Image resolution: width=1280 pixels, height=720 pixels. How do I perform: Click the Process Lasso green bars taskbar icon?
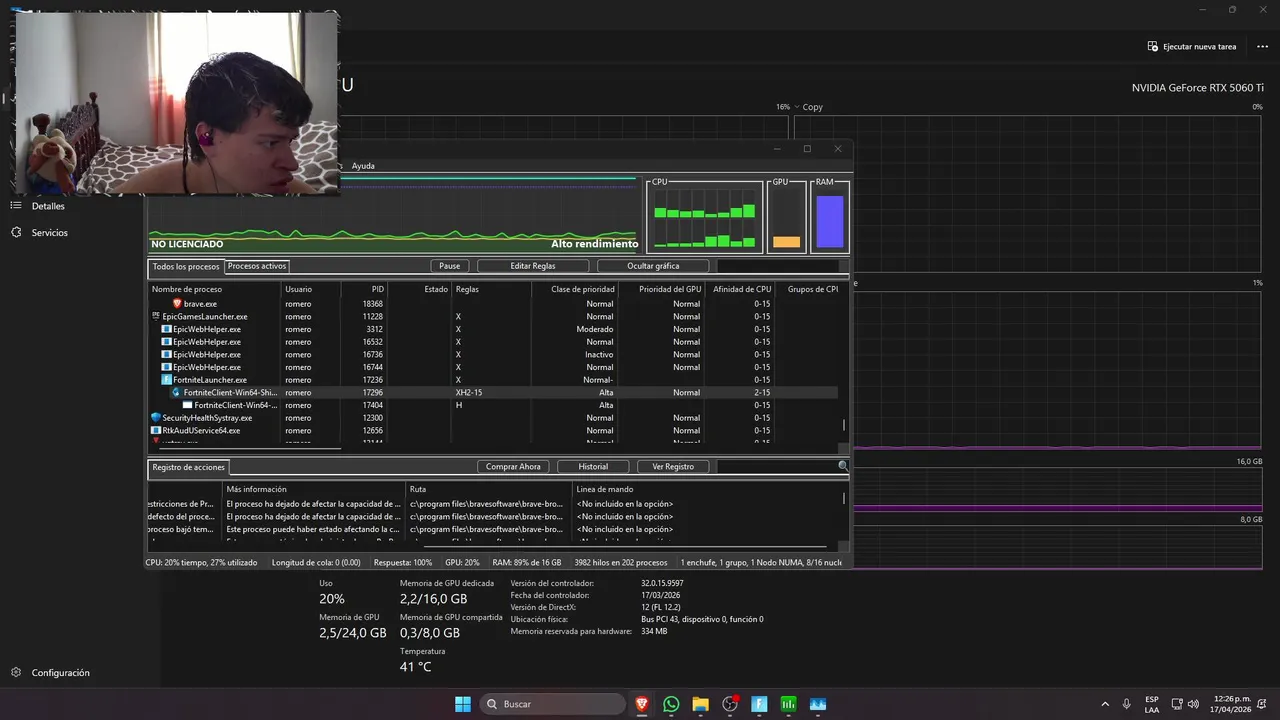tap(788, 704)
